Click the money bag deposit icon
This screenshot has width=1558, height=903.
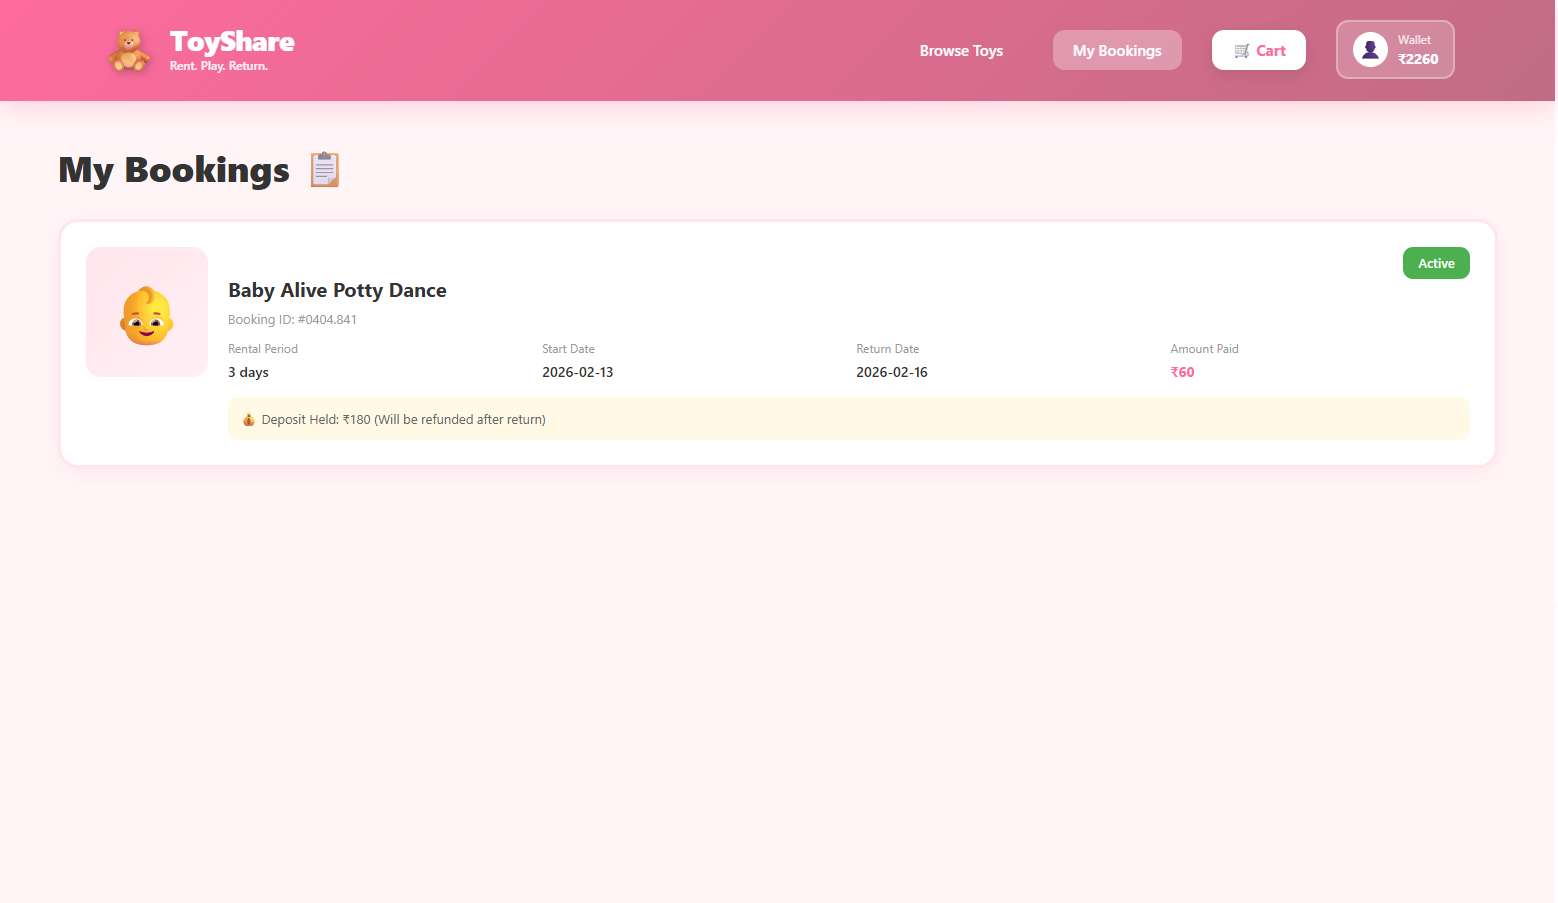(x=249, y=420)
